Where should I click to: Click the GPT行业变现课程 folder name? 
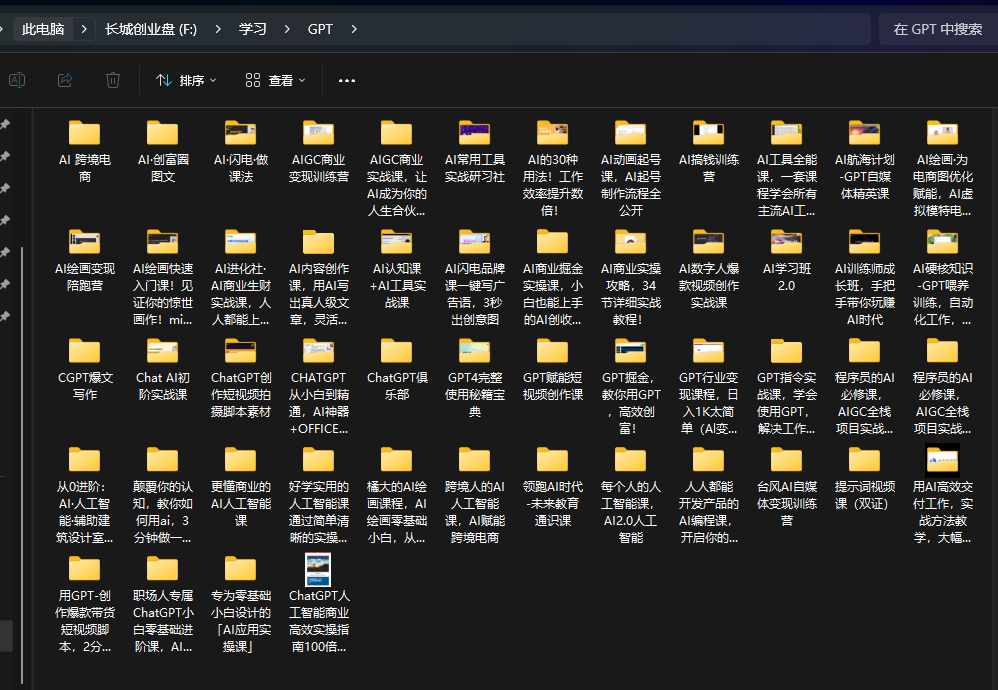coord(708,403)
